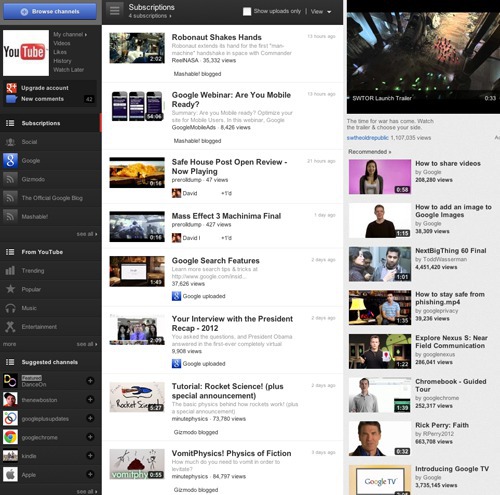500x495 pixels.
Task: Open Likes in the profile links
Action: click(60, 52)
